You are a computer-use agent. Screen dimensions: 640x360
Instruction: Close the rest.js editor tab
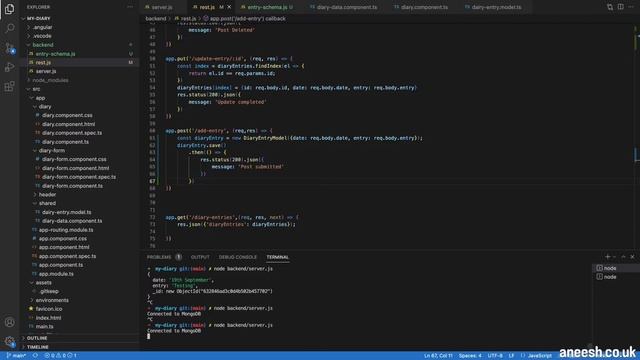click(229, 7)
